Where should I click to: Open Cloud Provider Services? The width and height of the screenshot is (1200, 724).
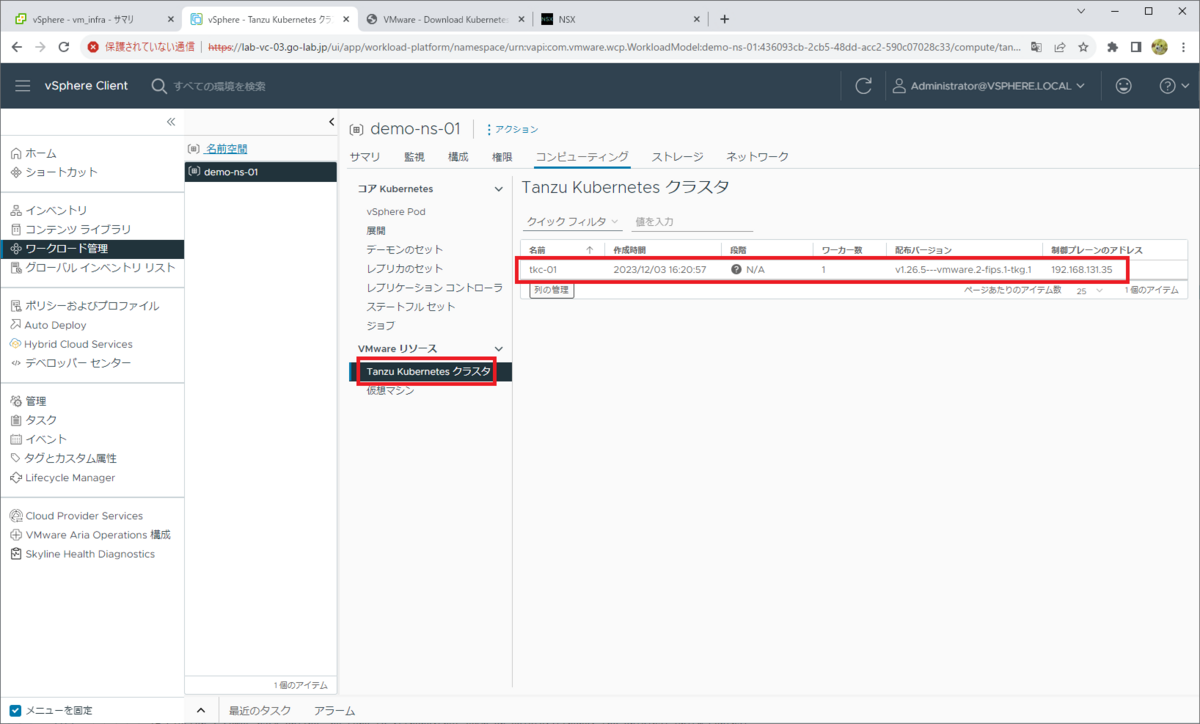(x=76, y=516)
